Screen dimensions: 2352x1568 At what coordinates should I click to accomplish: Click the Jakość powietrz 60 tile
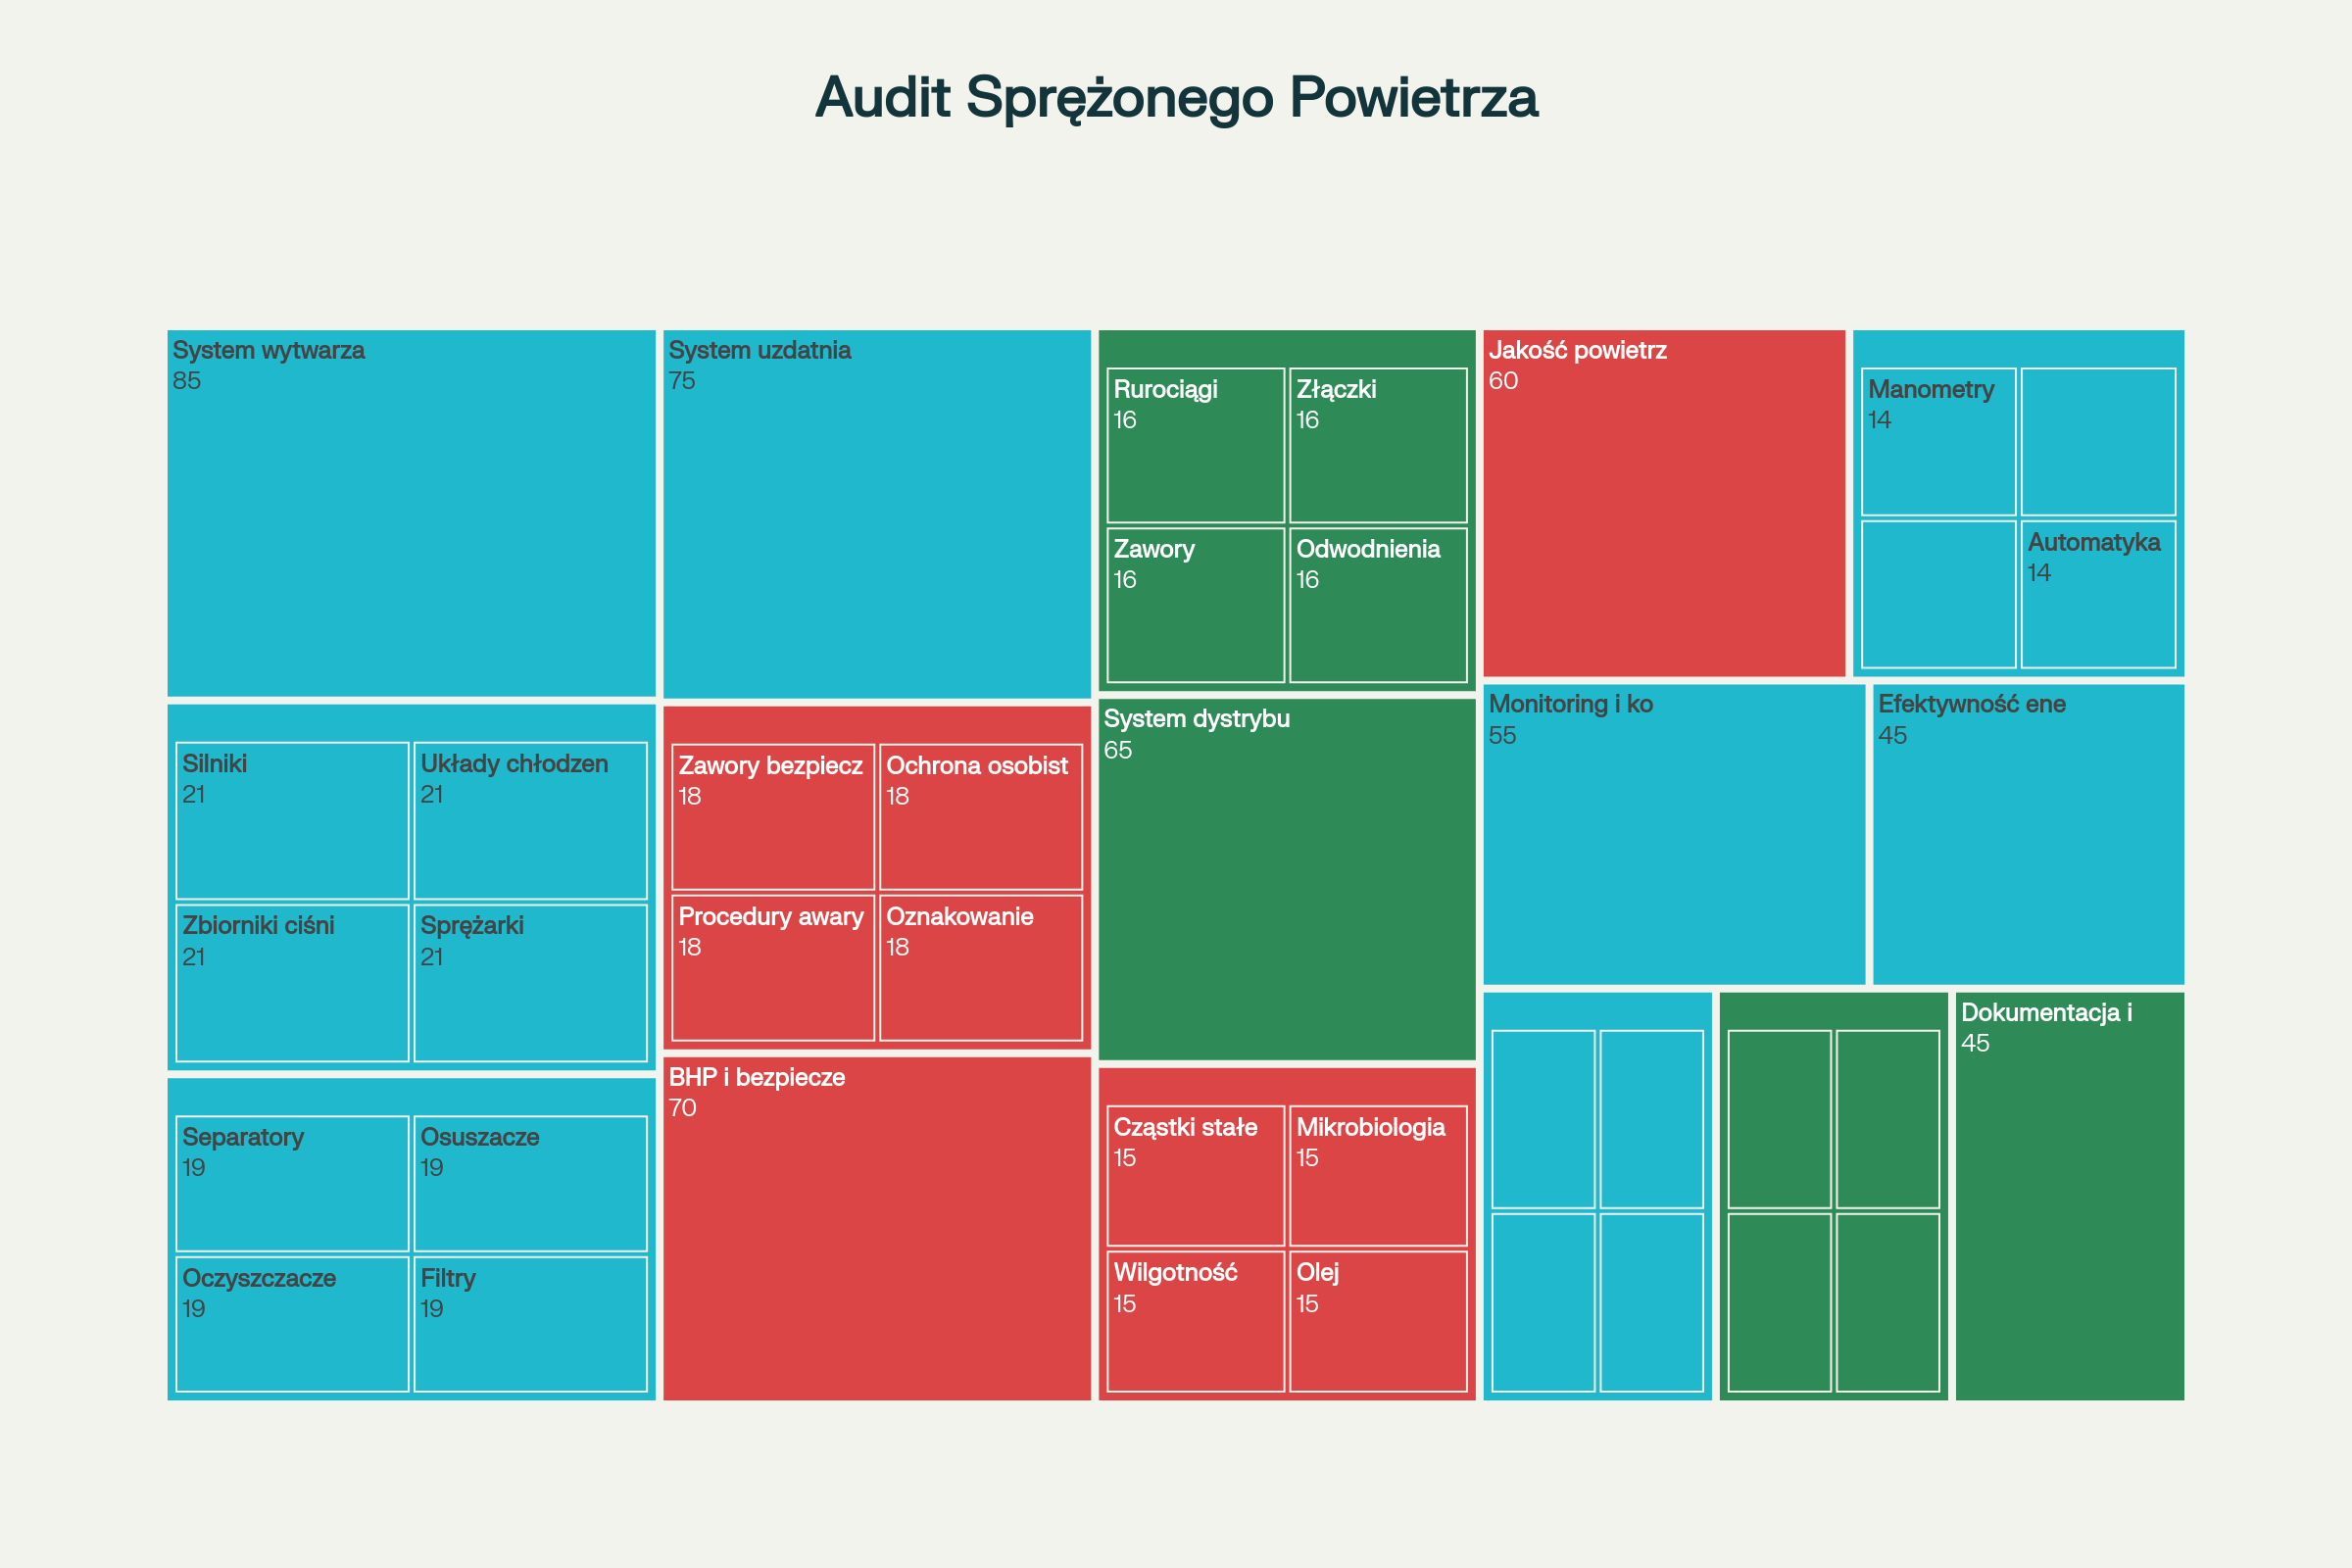(x=1663, y=503)
